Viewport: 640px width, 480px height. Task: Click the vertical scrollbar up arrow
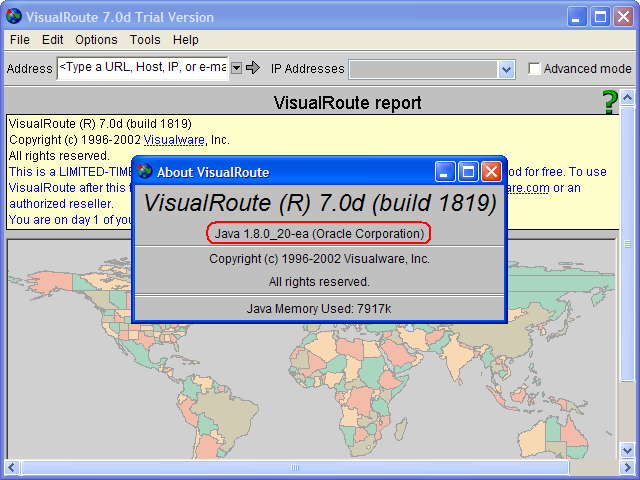point(627,97)
